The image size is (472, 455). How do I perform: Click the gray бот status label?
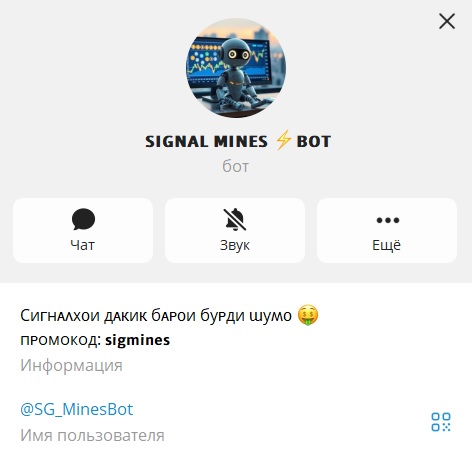(x=236, y=166)
